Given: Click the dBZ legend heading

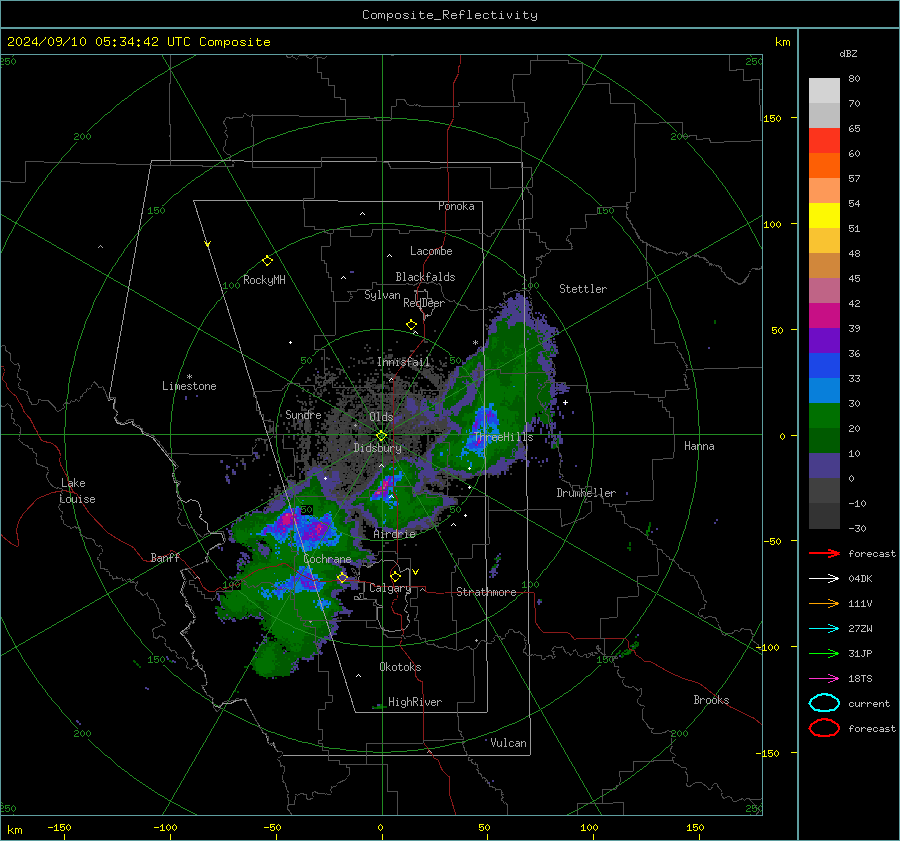Looking at the screenshot, I should click(x=848, y=54).
